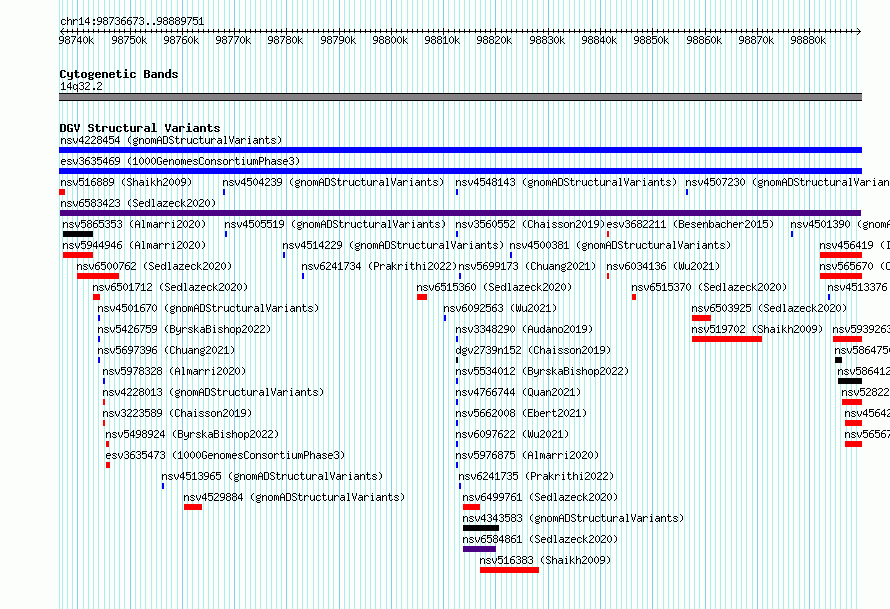Click nsv4501670 gnomAD variant label
Image resolution: width=890 pixels, height=609 pixels.
coord(208,308)
